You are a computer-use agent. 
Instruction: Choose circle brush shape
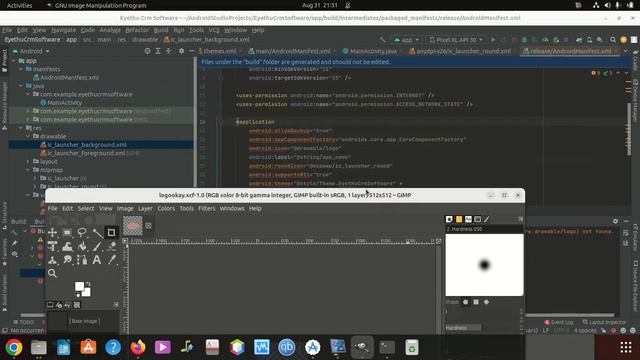click(x=466, y=302)
